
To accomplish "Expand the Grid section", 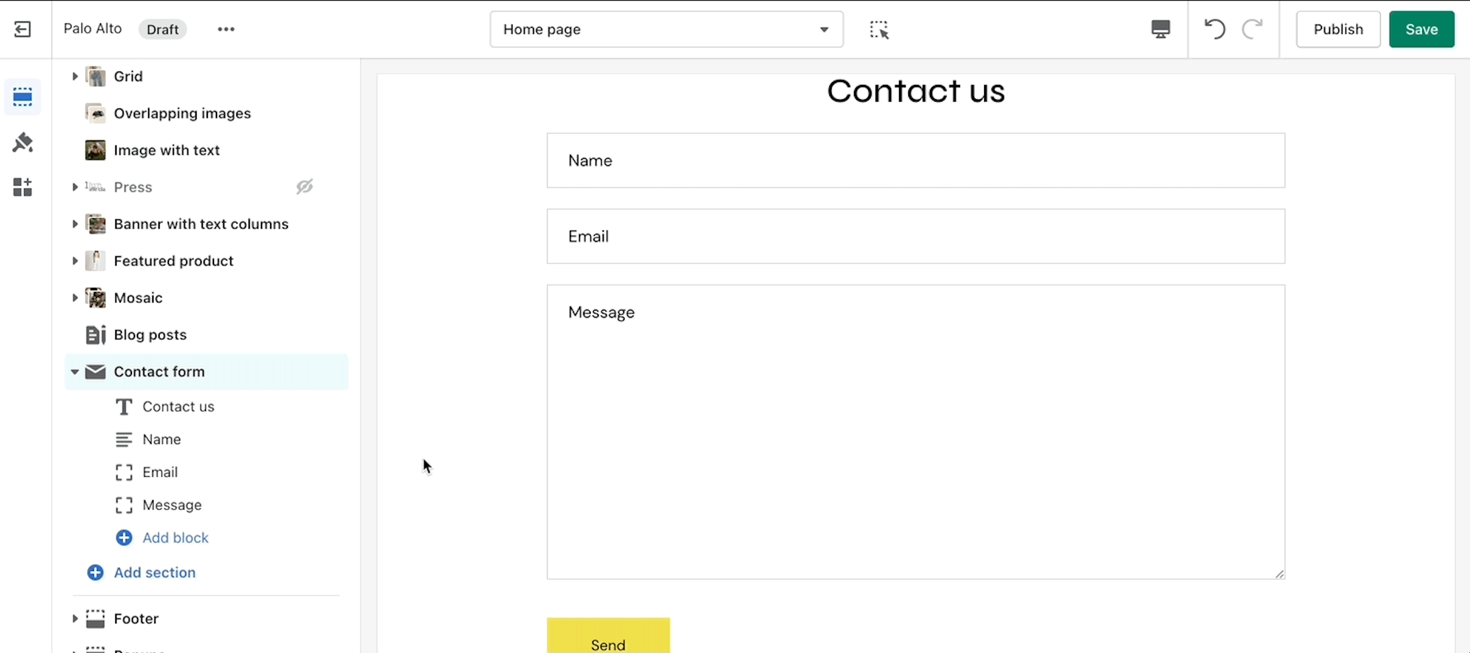I will pos(75,76).
